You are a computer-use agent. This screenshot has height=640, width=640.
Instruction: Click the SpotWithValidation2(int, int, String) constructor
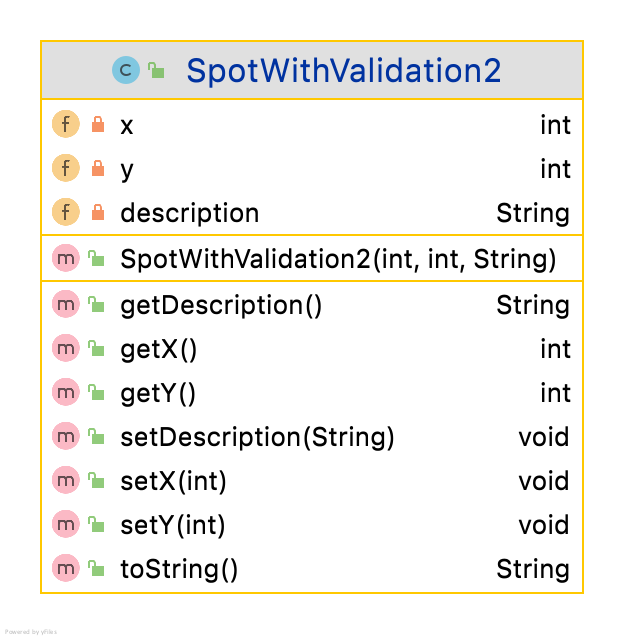[x=338, y=260]
